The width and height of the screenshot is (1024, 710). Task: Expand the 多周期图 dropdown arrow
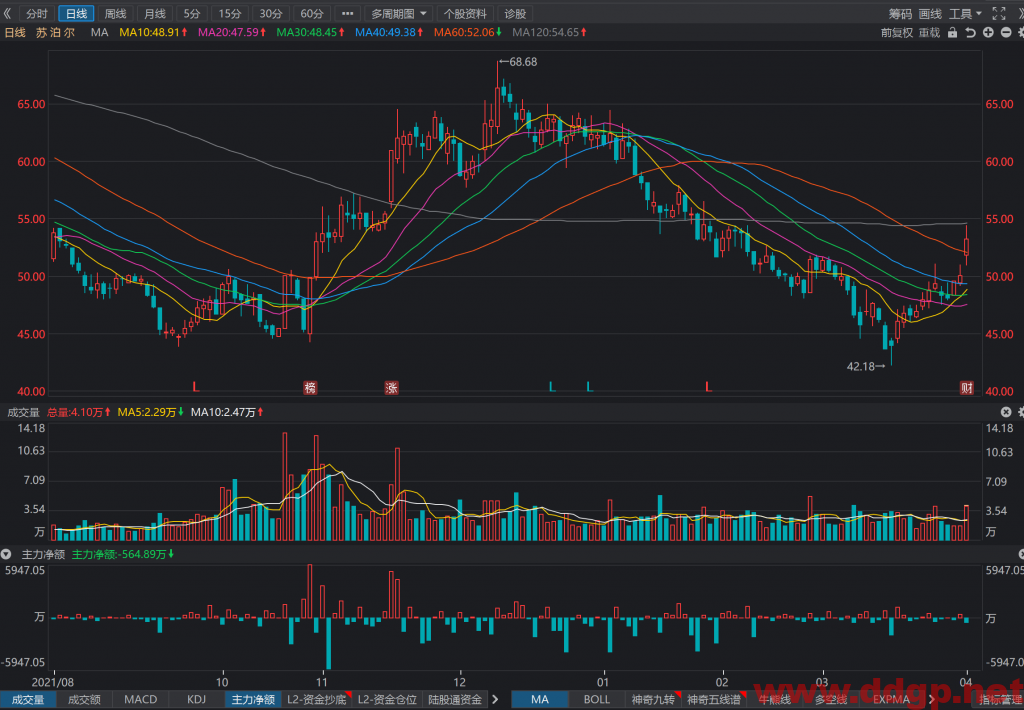423,14
